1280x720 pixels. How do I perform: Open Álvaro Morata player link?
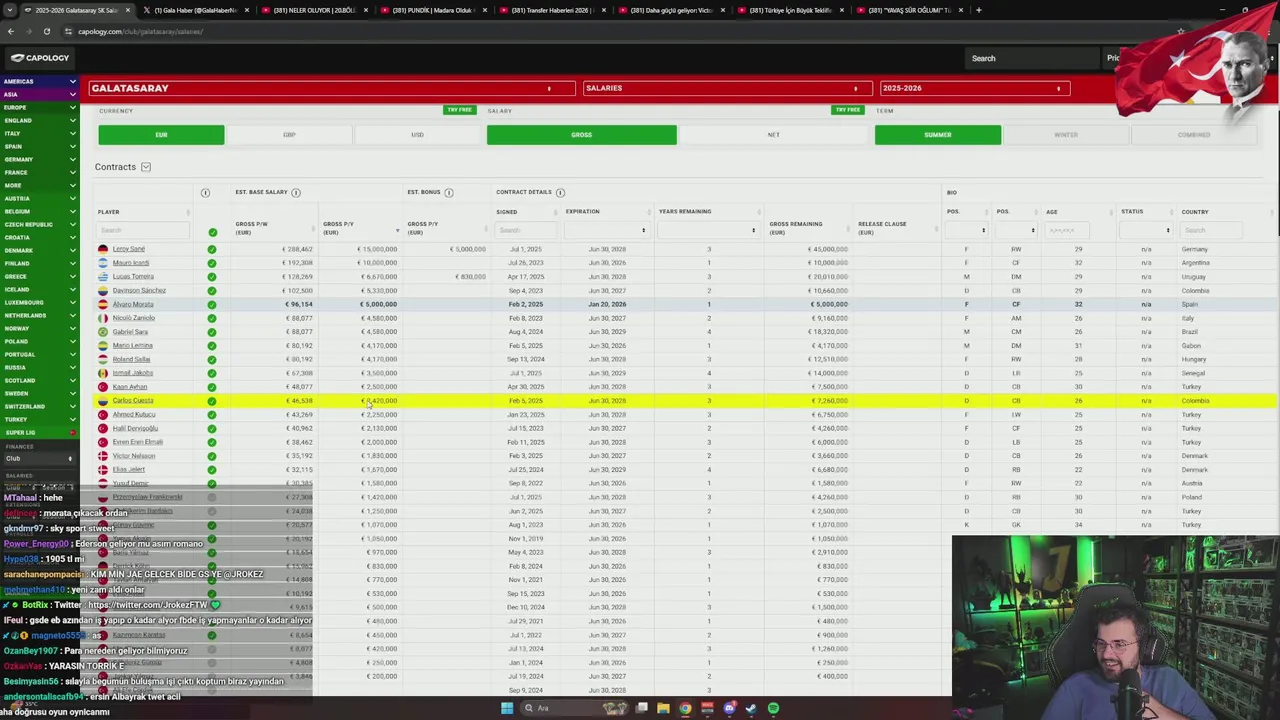pyautogui.click(x=133, y=304)
